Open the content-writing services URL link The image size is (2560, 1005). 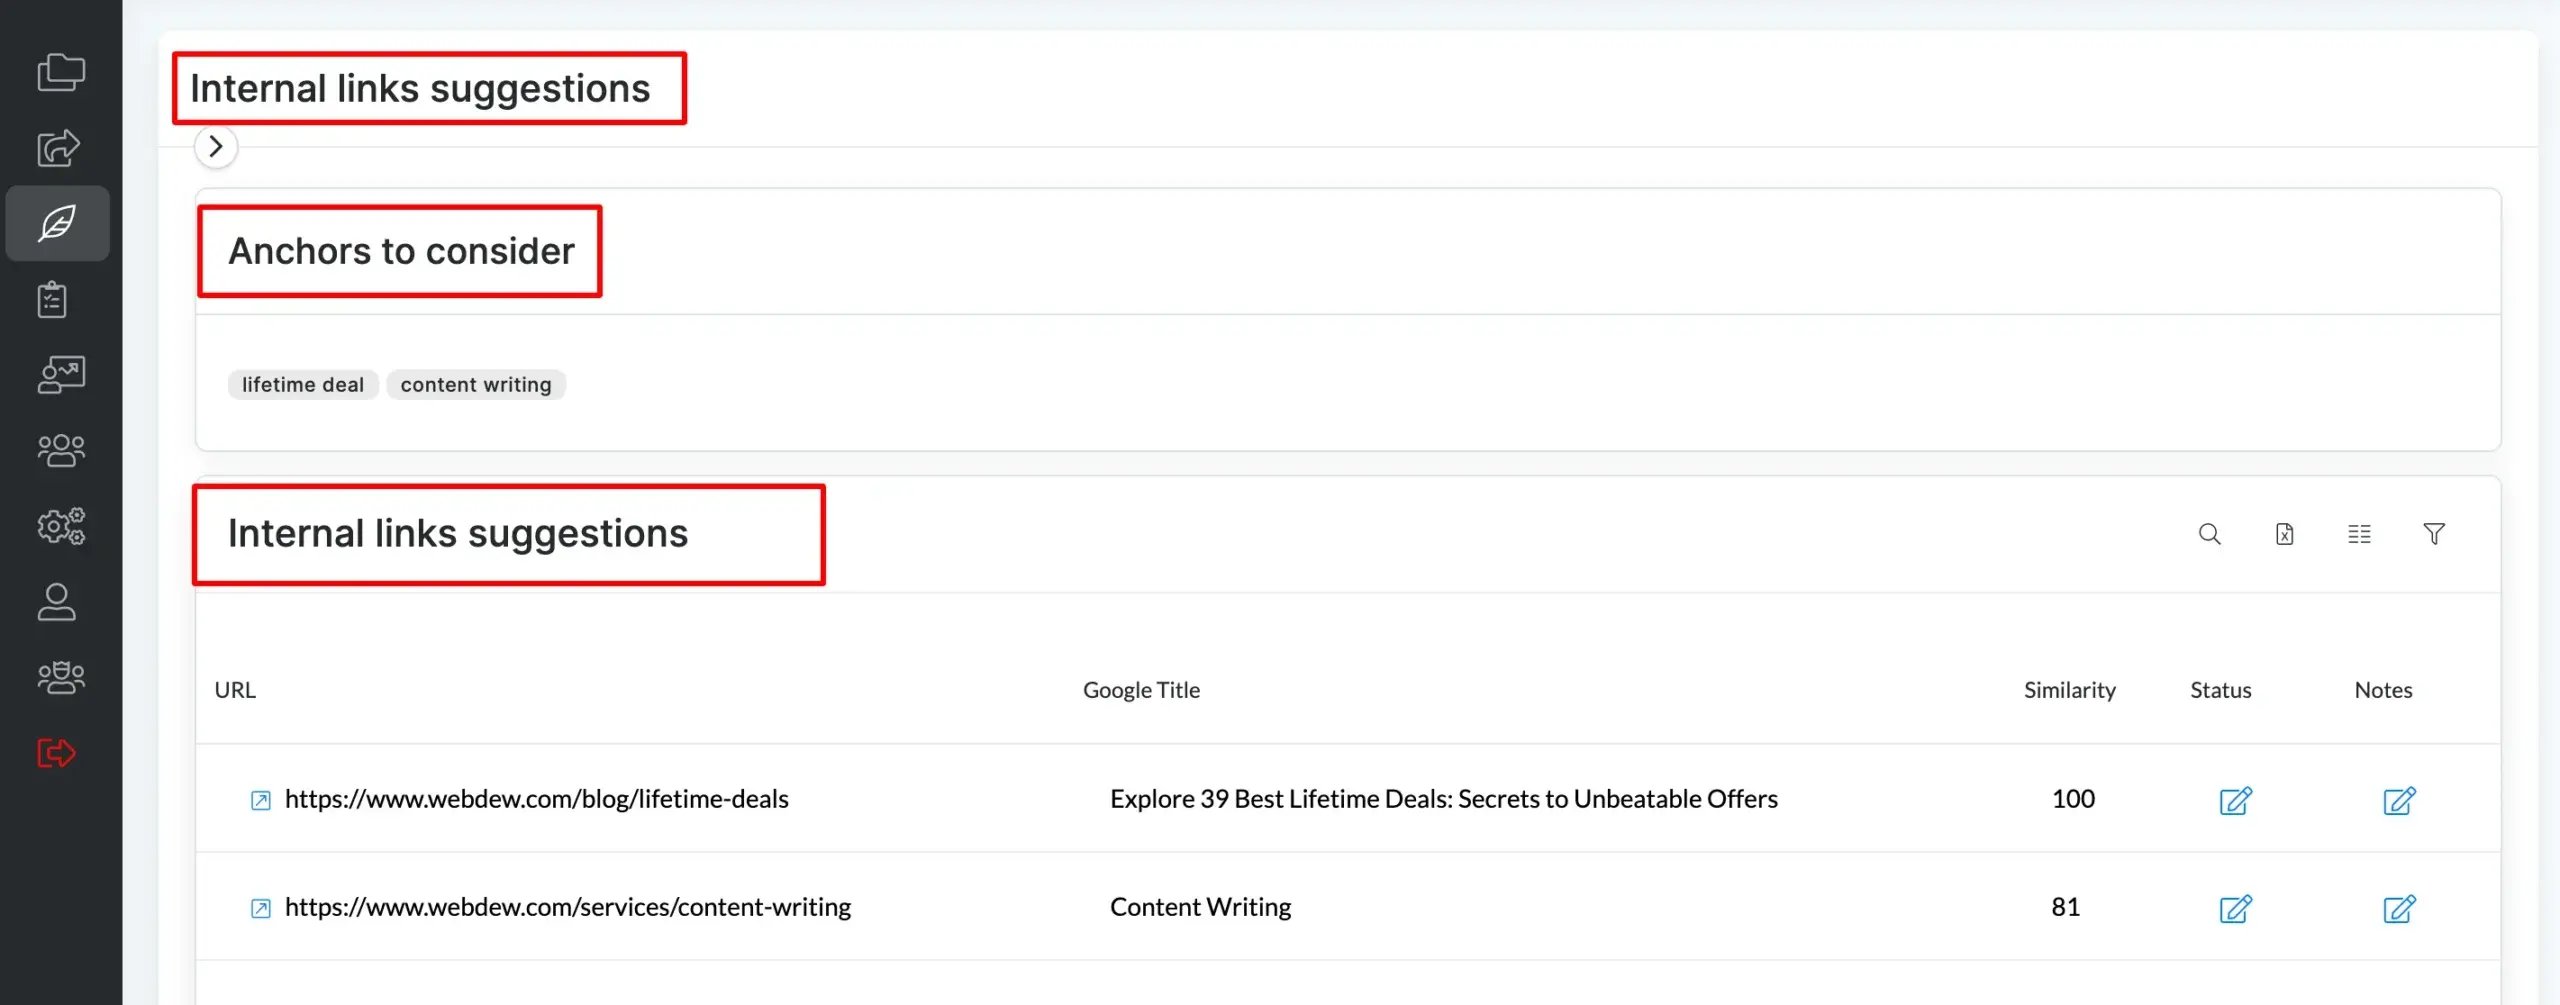coord(567,907)
